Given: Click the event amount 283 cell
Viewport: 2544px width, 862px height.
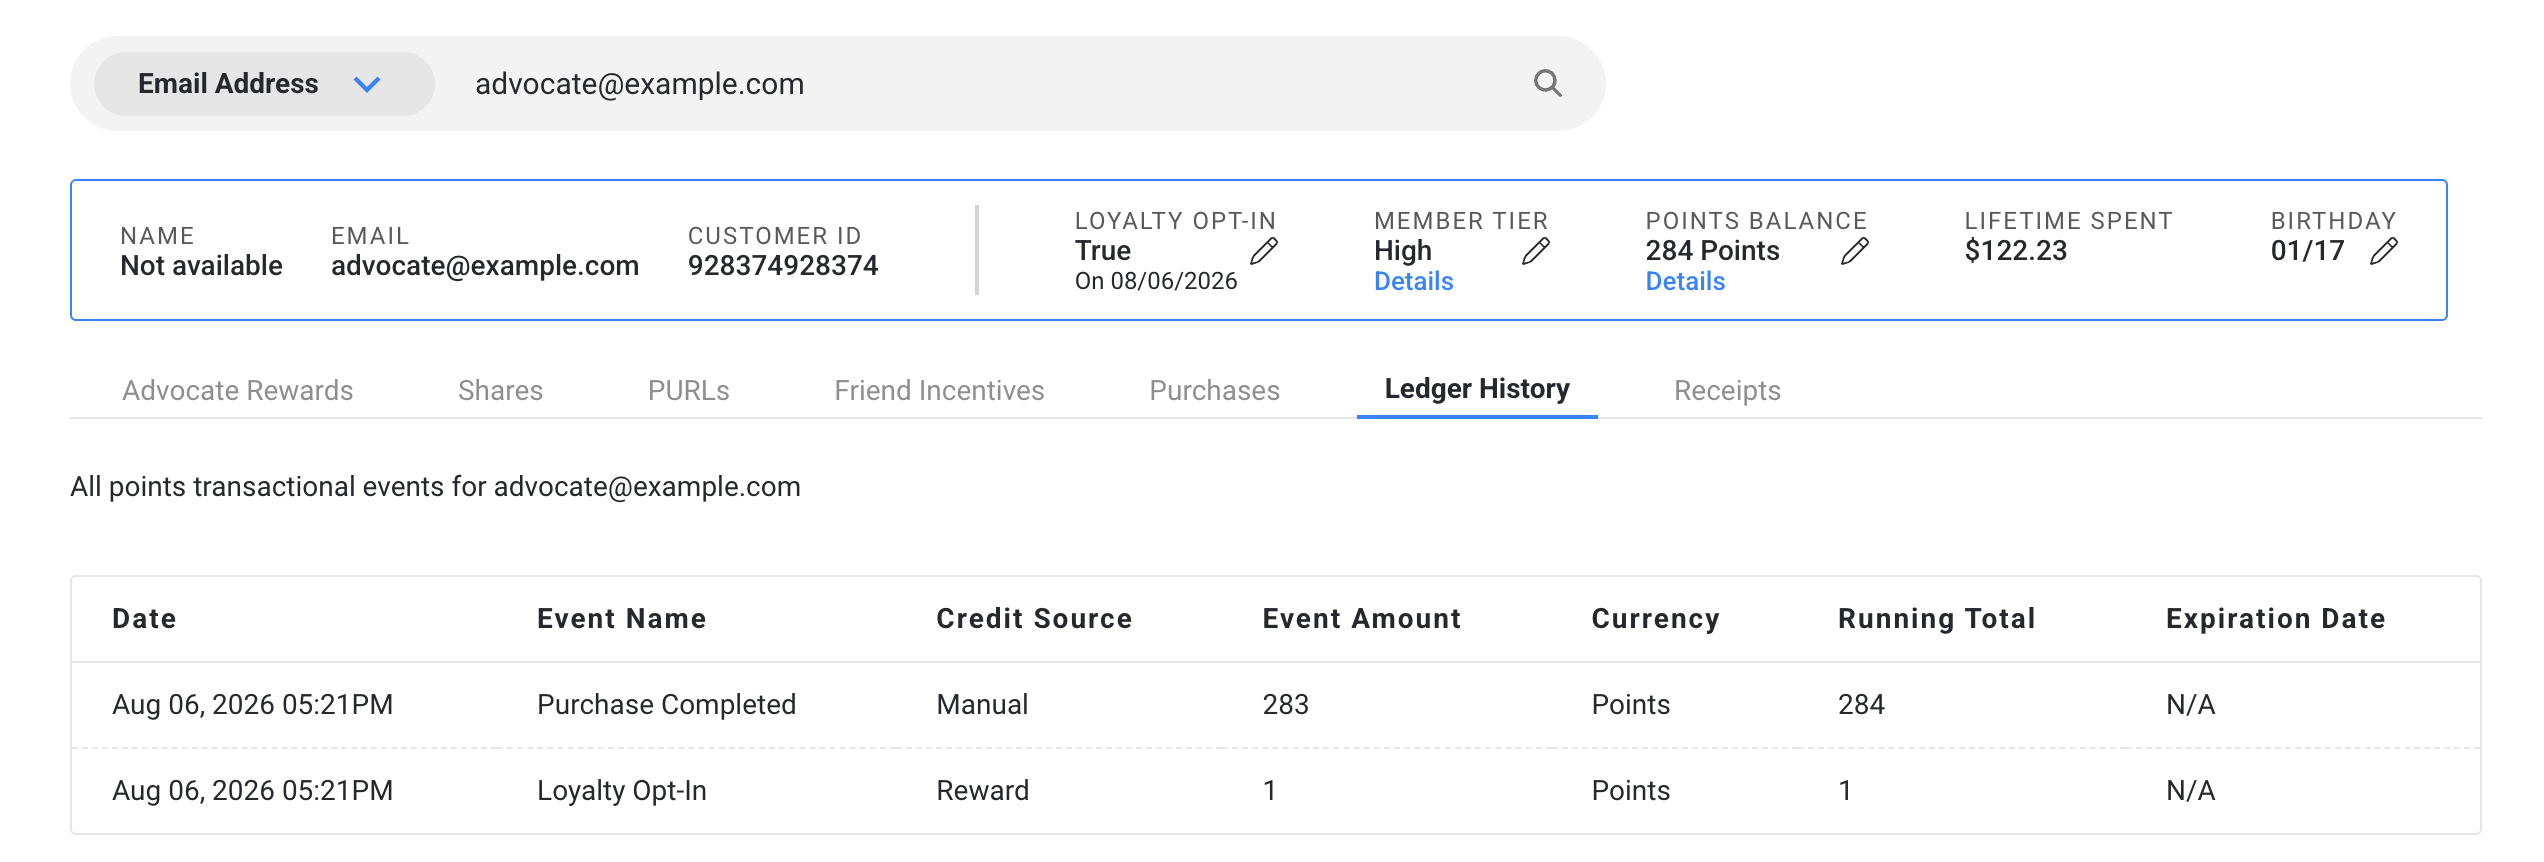Looking at the screenshot, I should pos(1285,705).
